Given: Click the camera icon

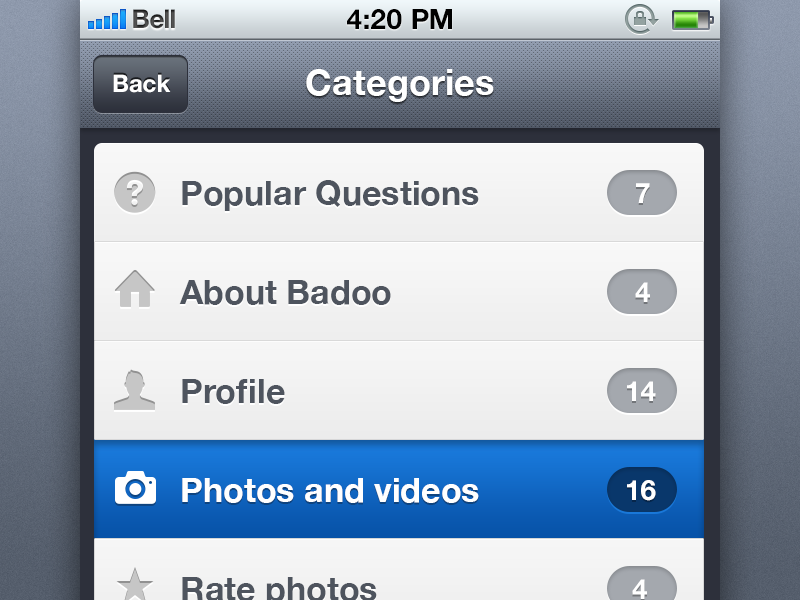Looking at the screenshot, I should (x=135, y=489).
